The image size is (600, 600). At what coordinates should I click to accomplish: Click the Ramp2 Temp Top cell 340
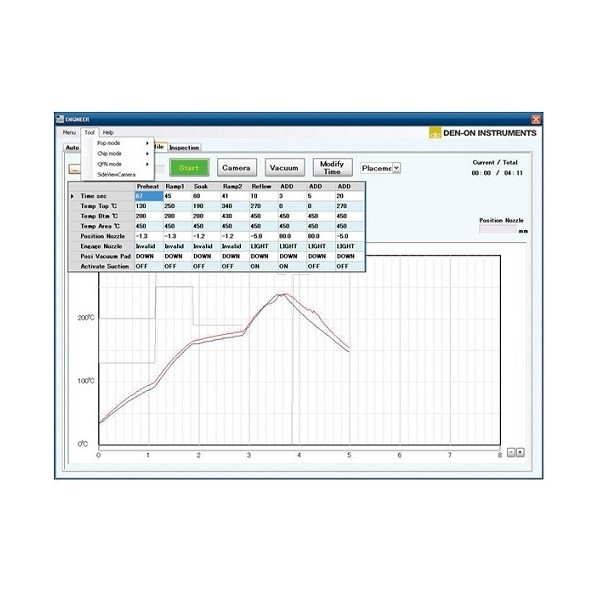pyautogui.click(x=235, y=206)
